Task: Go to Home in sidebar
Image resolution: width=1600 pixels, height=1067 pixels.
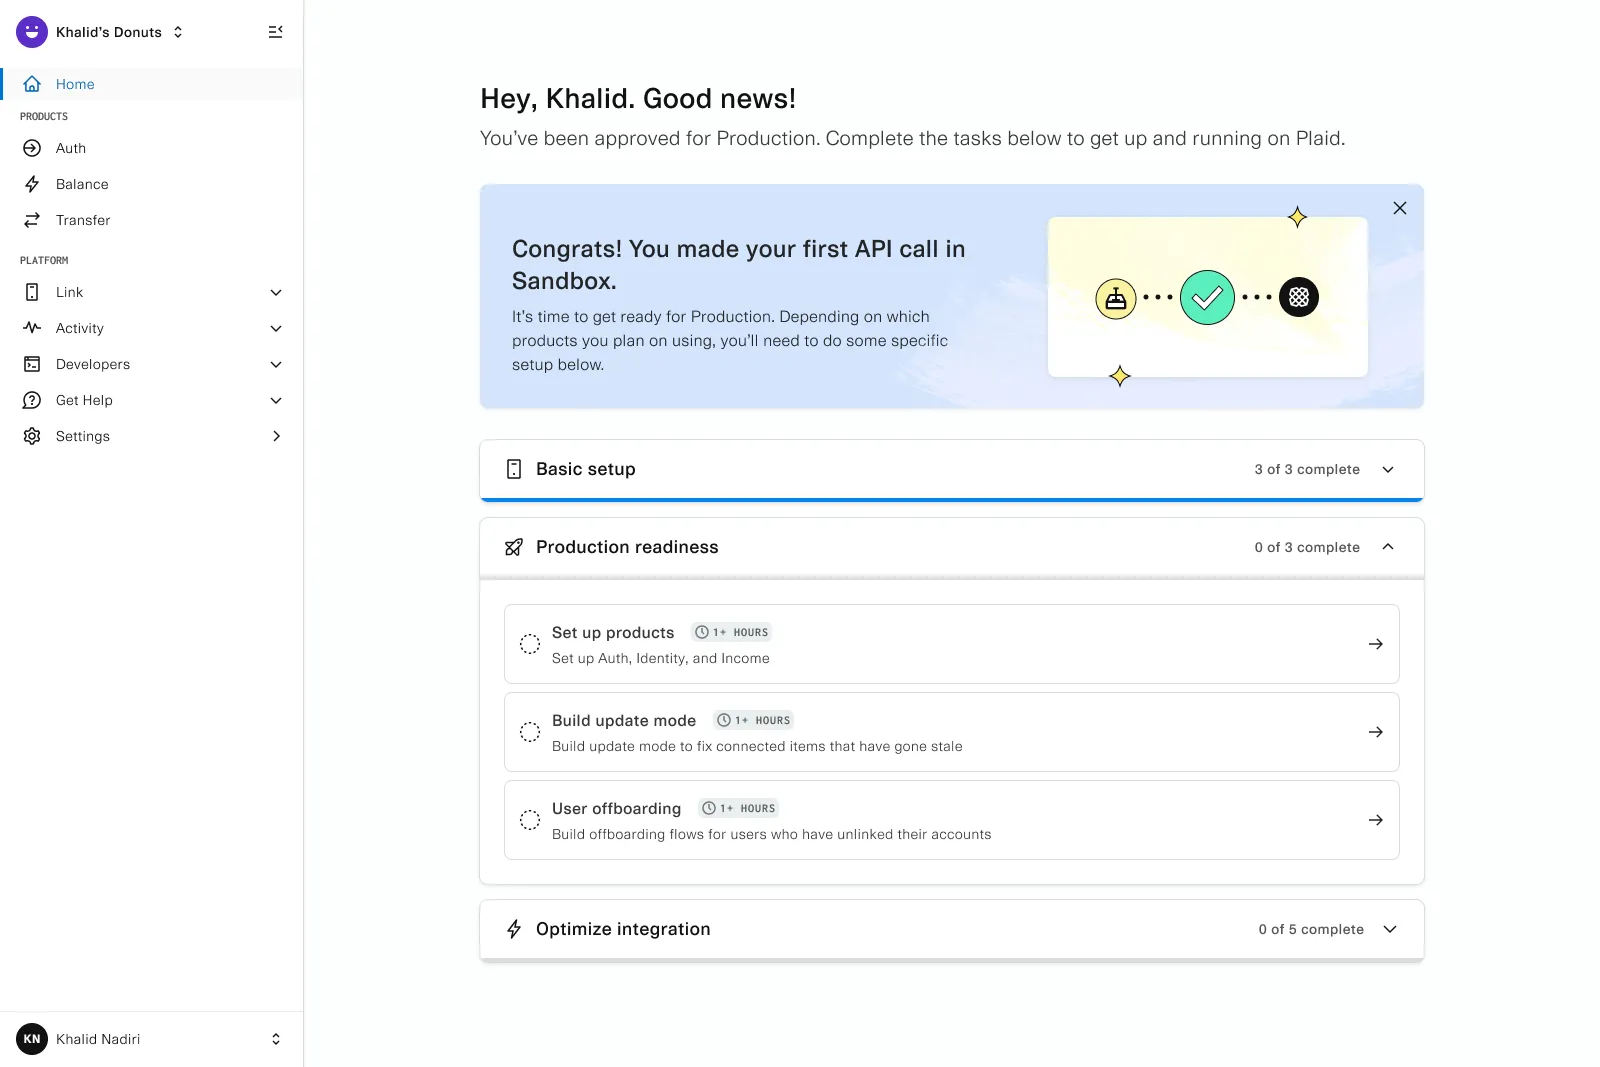Action: tap(152, 84)
